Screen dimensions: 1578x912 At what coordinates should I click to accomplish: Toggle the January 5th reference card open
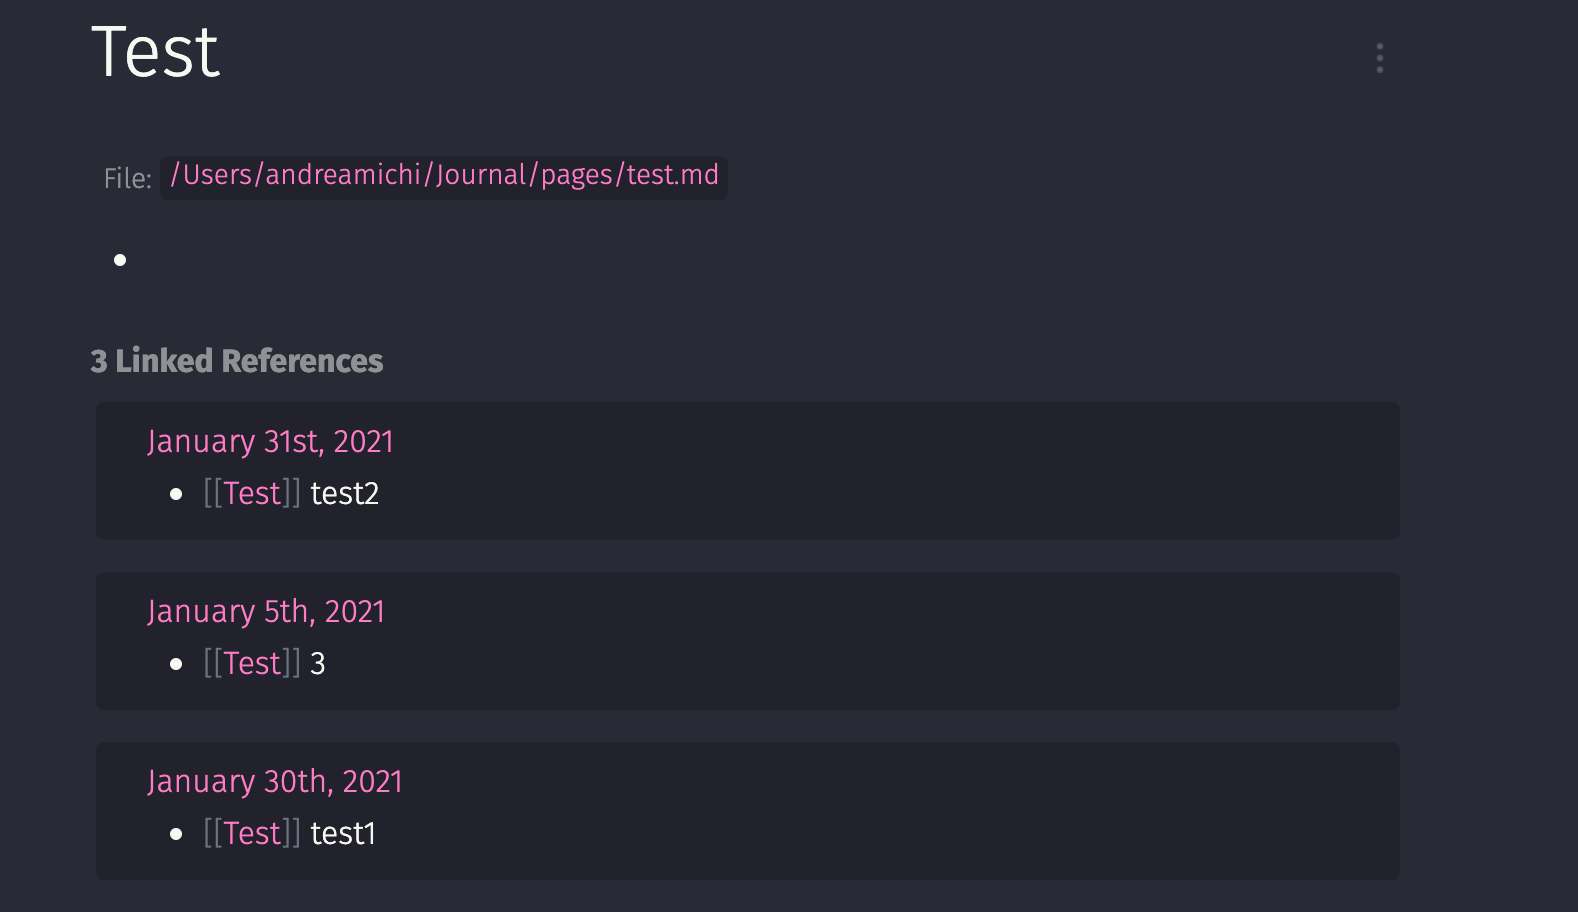[266, 611]
